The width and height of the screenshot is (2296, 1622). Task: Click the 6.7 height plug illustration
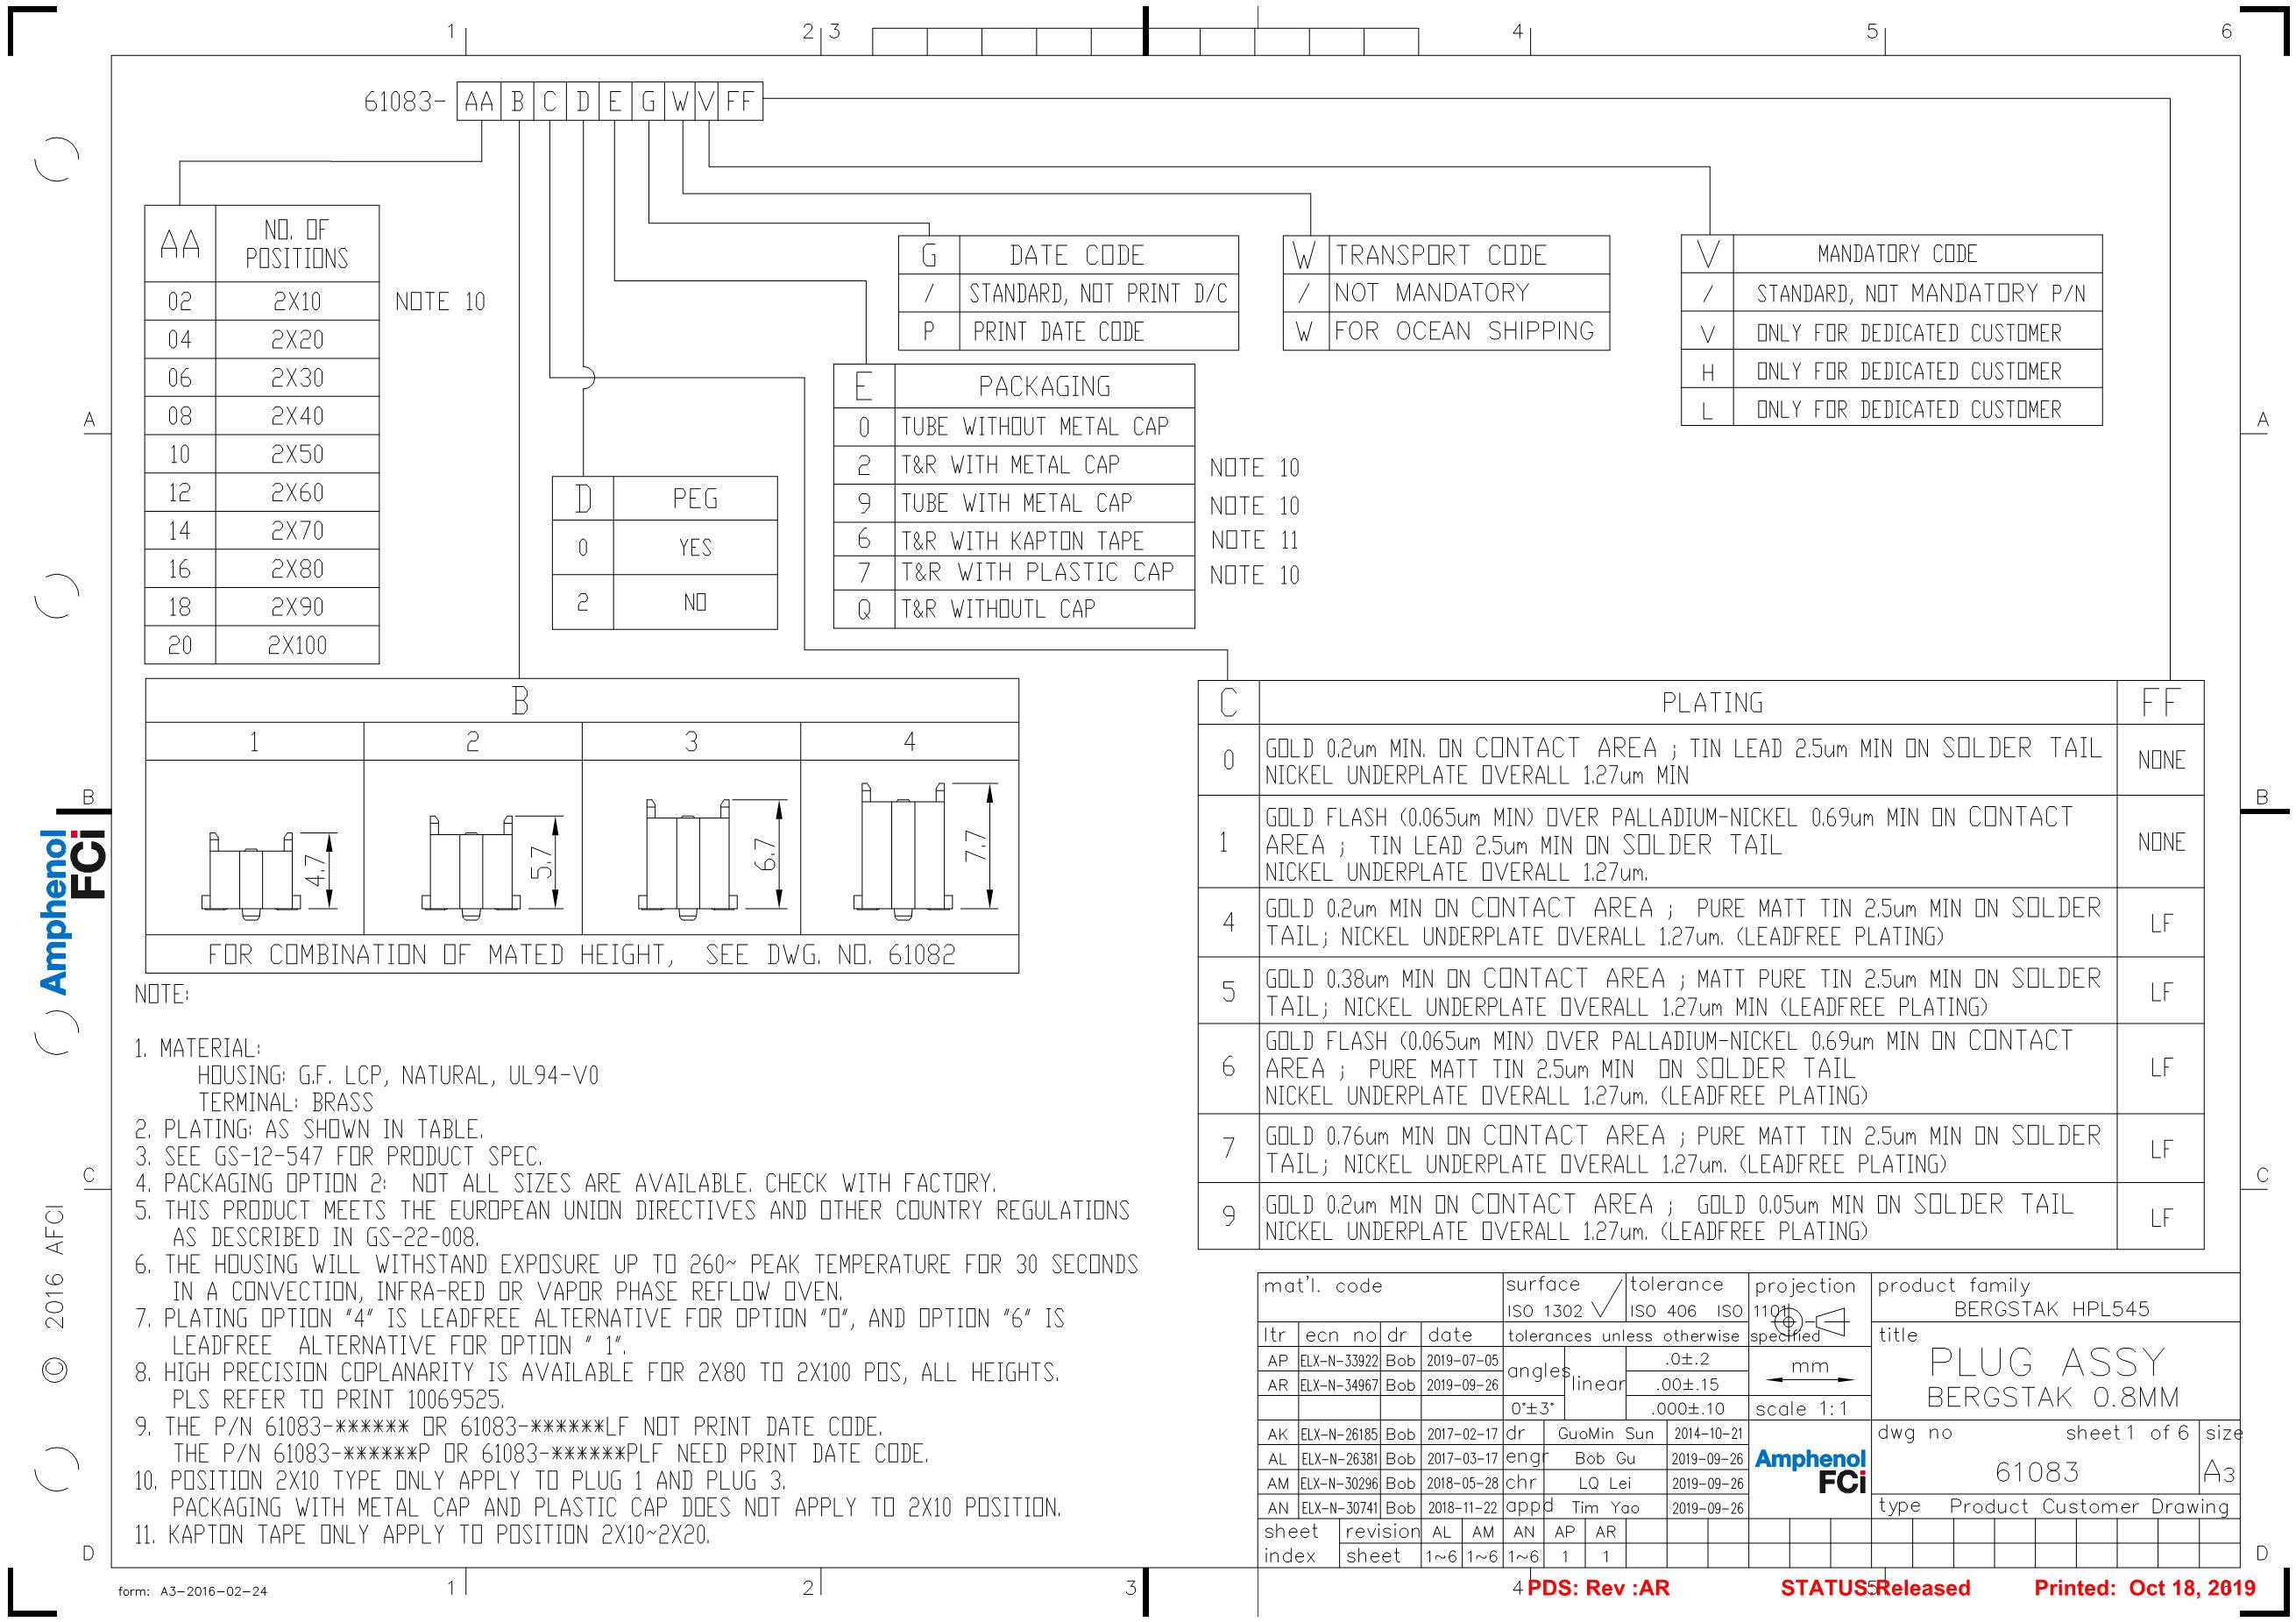[688, 860]
